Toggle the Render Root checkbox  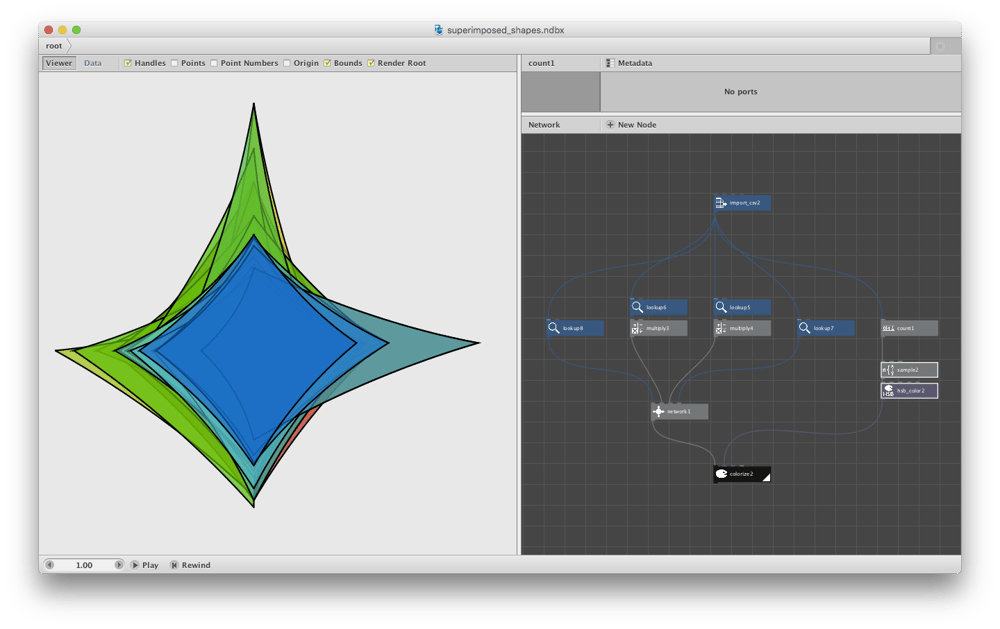click(x=371, y=63)
